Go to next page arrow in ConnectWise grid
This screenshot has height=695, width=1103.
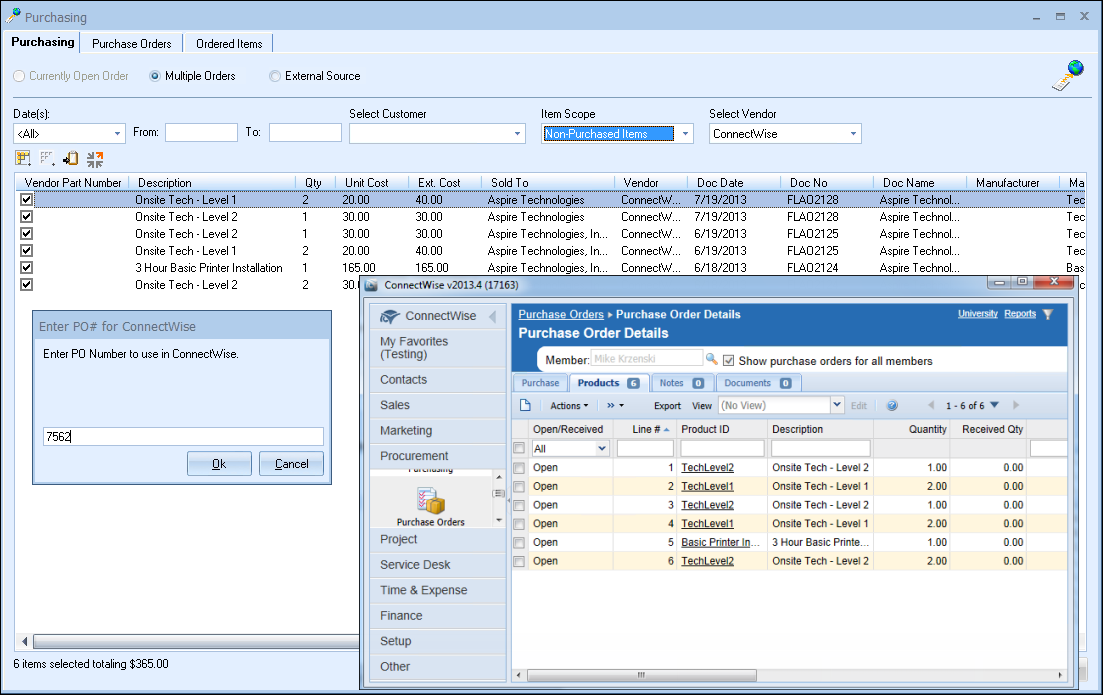coord(1016,405)
